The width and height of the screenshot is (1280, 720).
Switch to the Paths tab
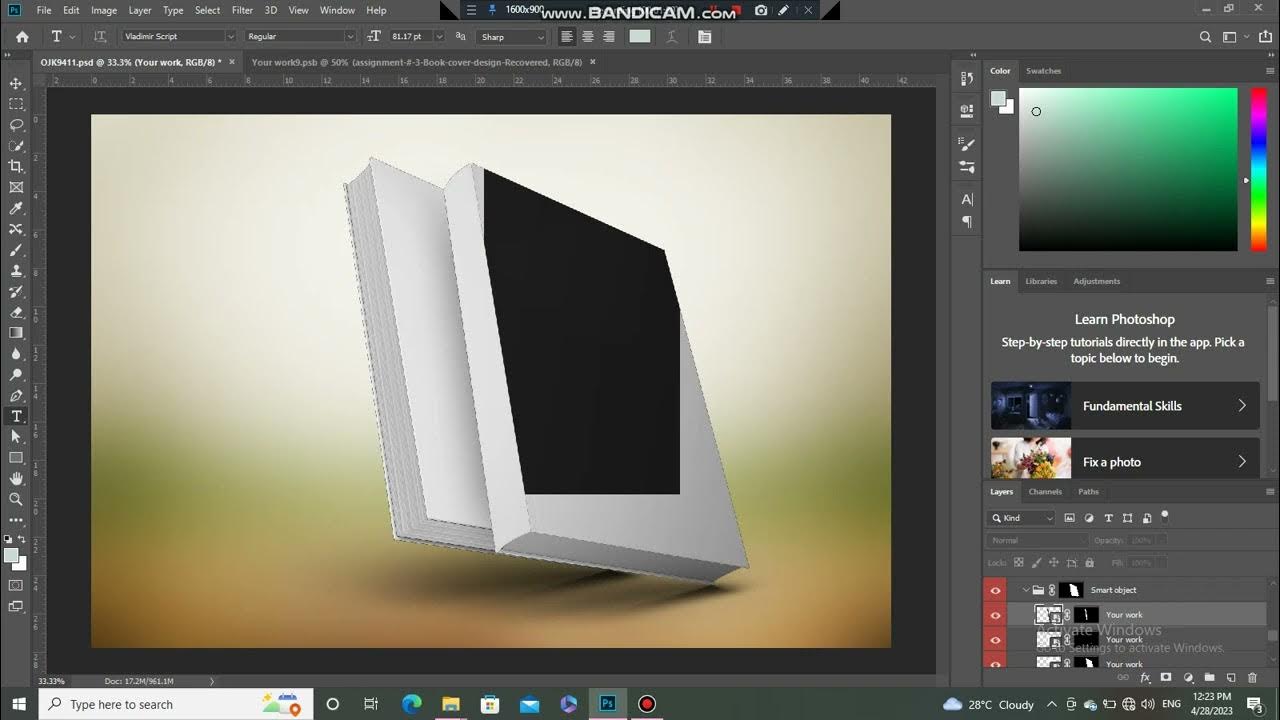pyautogui.click(x=1088, y=492)
